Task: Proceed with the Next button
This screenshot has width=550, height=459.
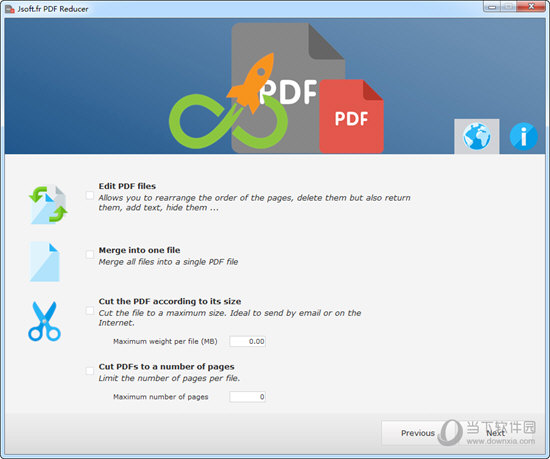Action: 495,433
